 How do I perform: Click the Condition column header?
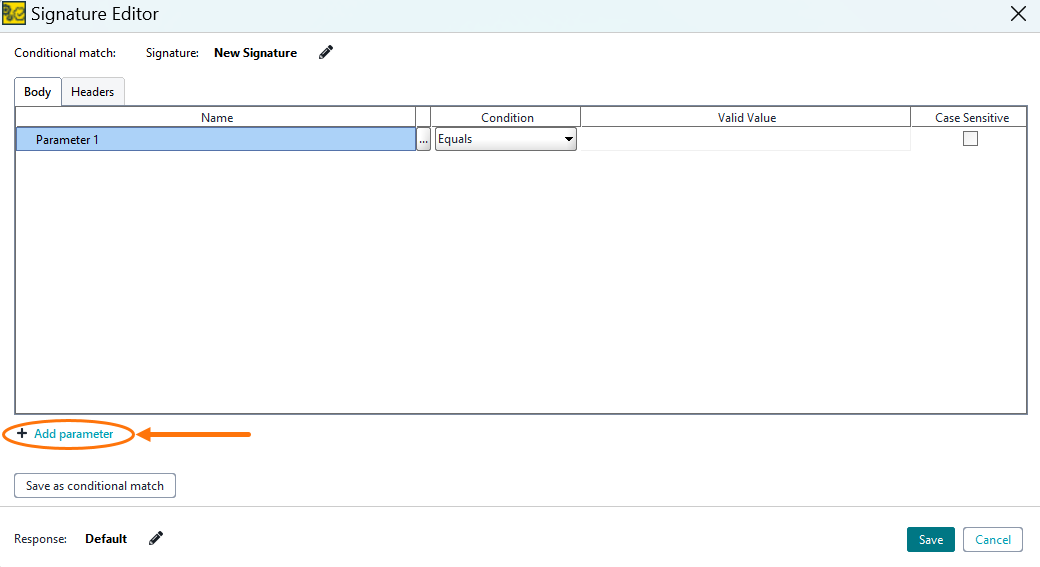point(507,117)
